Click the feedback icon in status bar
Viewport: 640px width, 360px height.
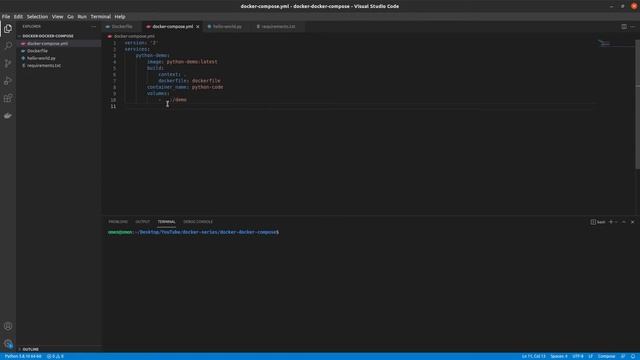click(x=623, y=356)
